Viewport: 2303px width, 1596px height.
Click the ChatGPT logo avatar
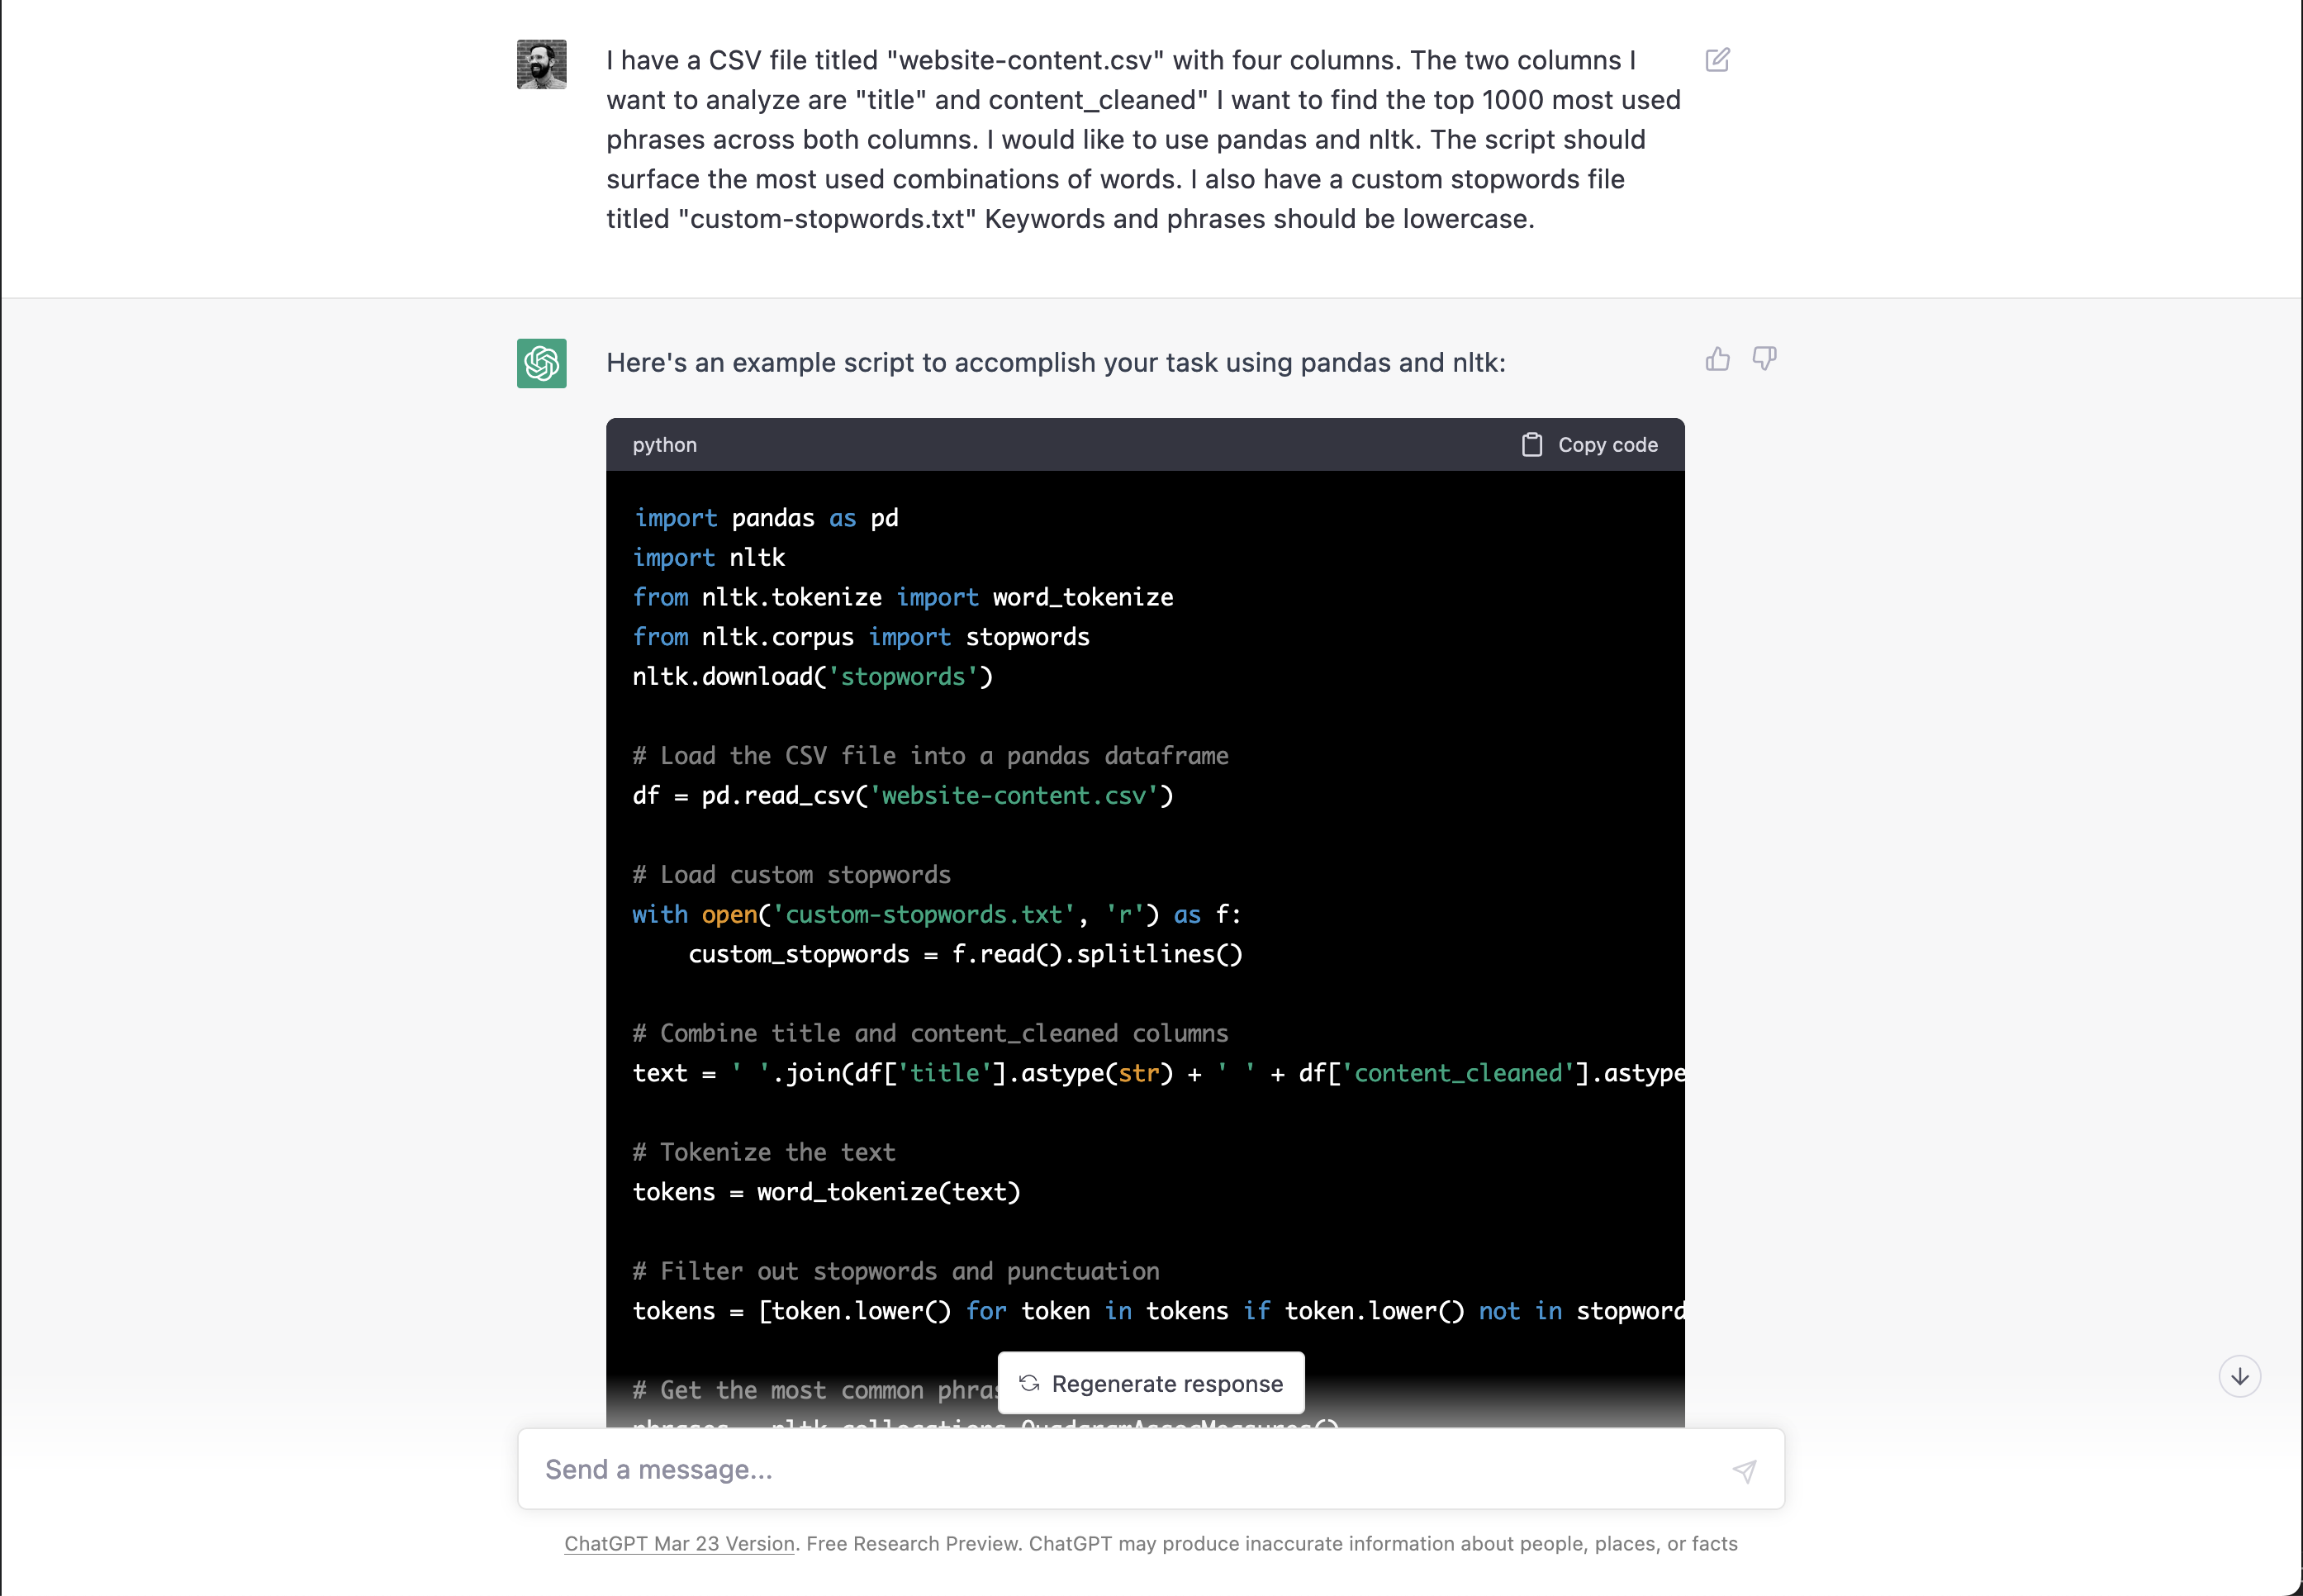[541, 363]
